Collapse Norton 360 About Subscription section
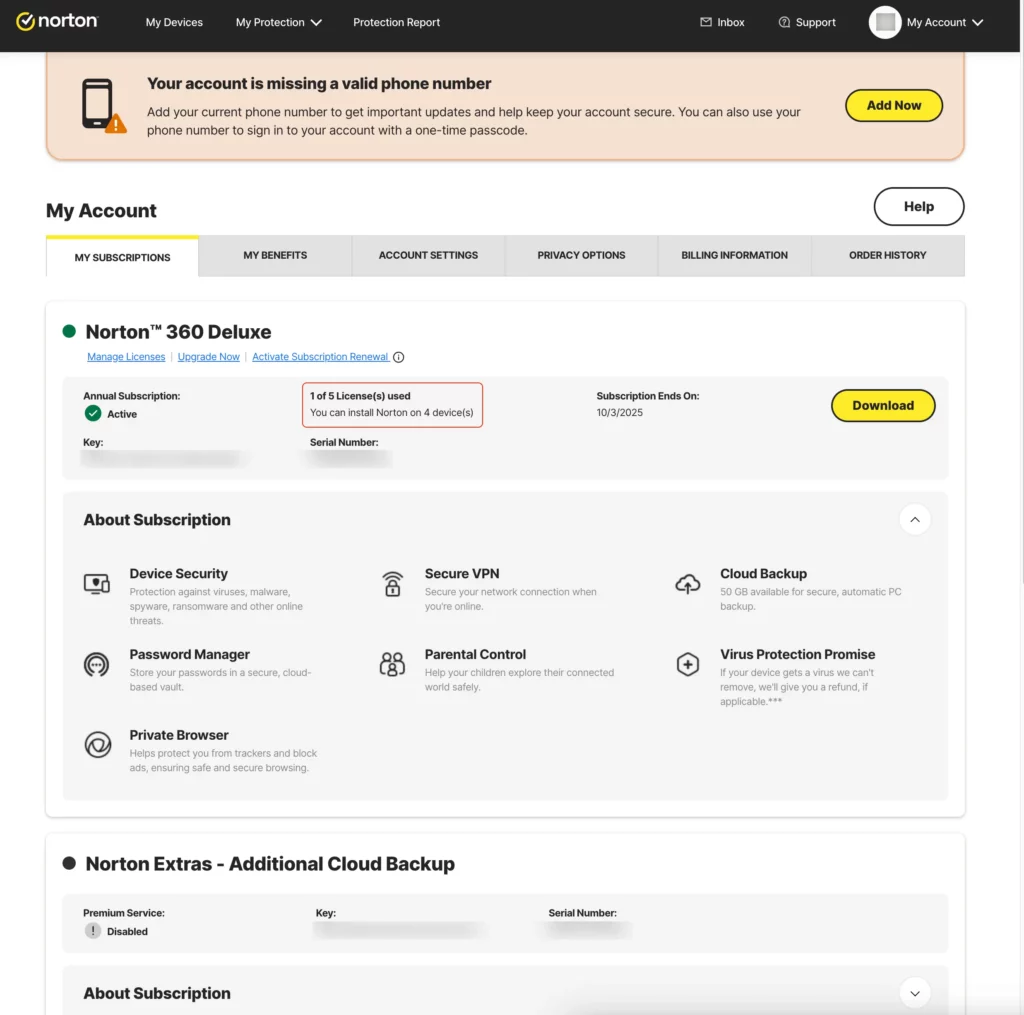 tap(915, 520)
